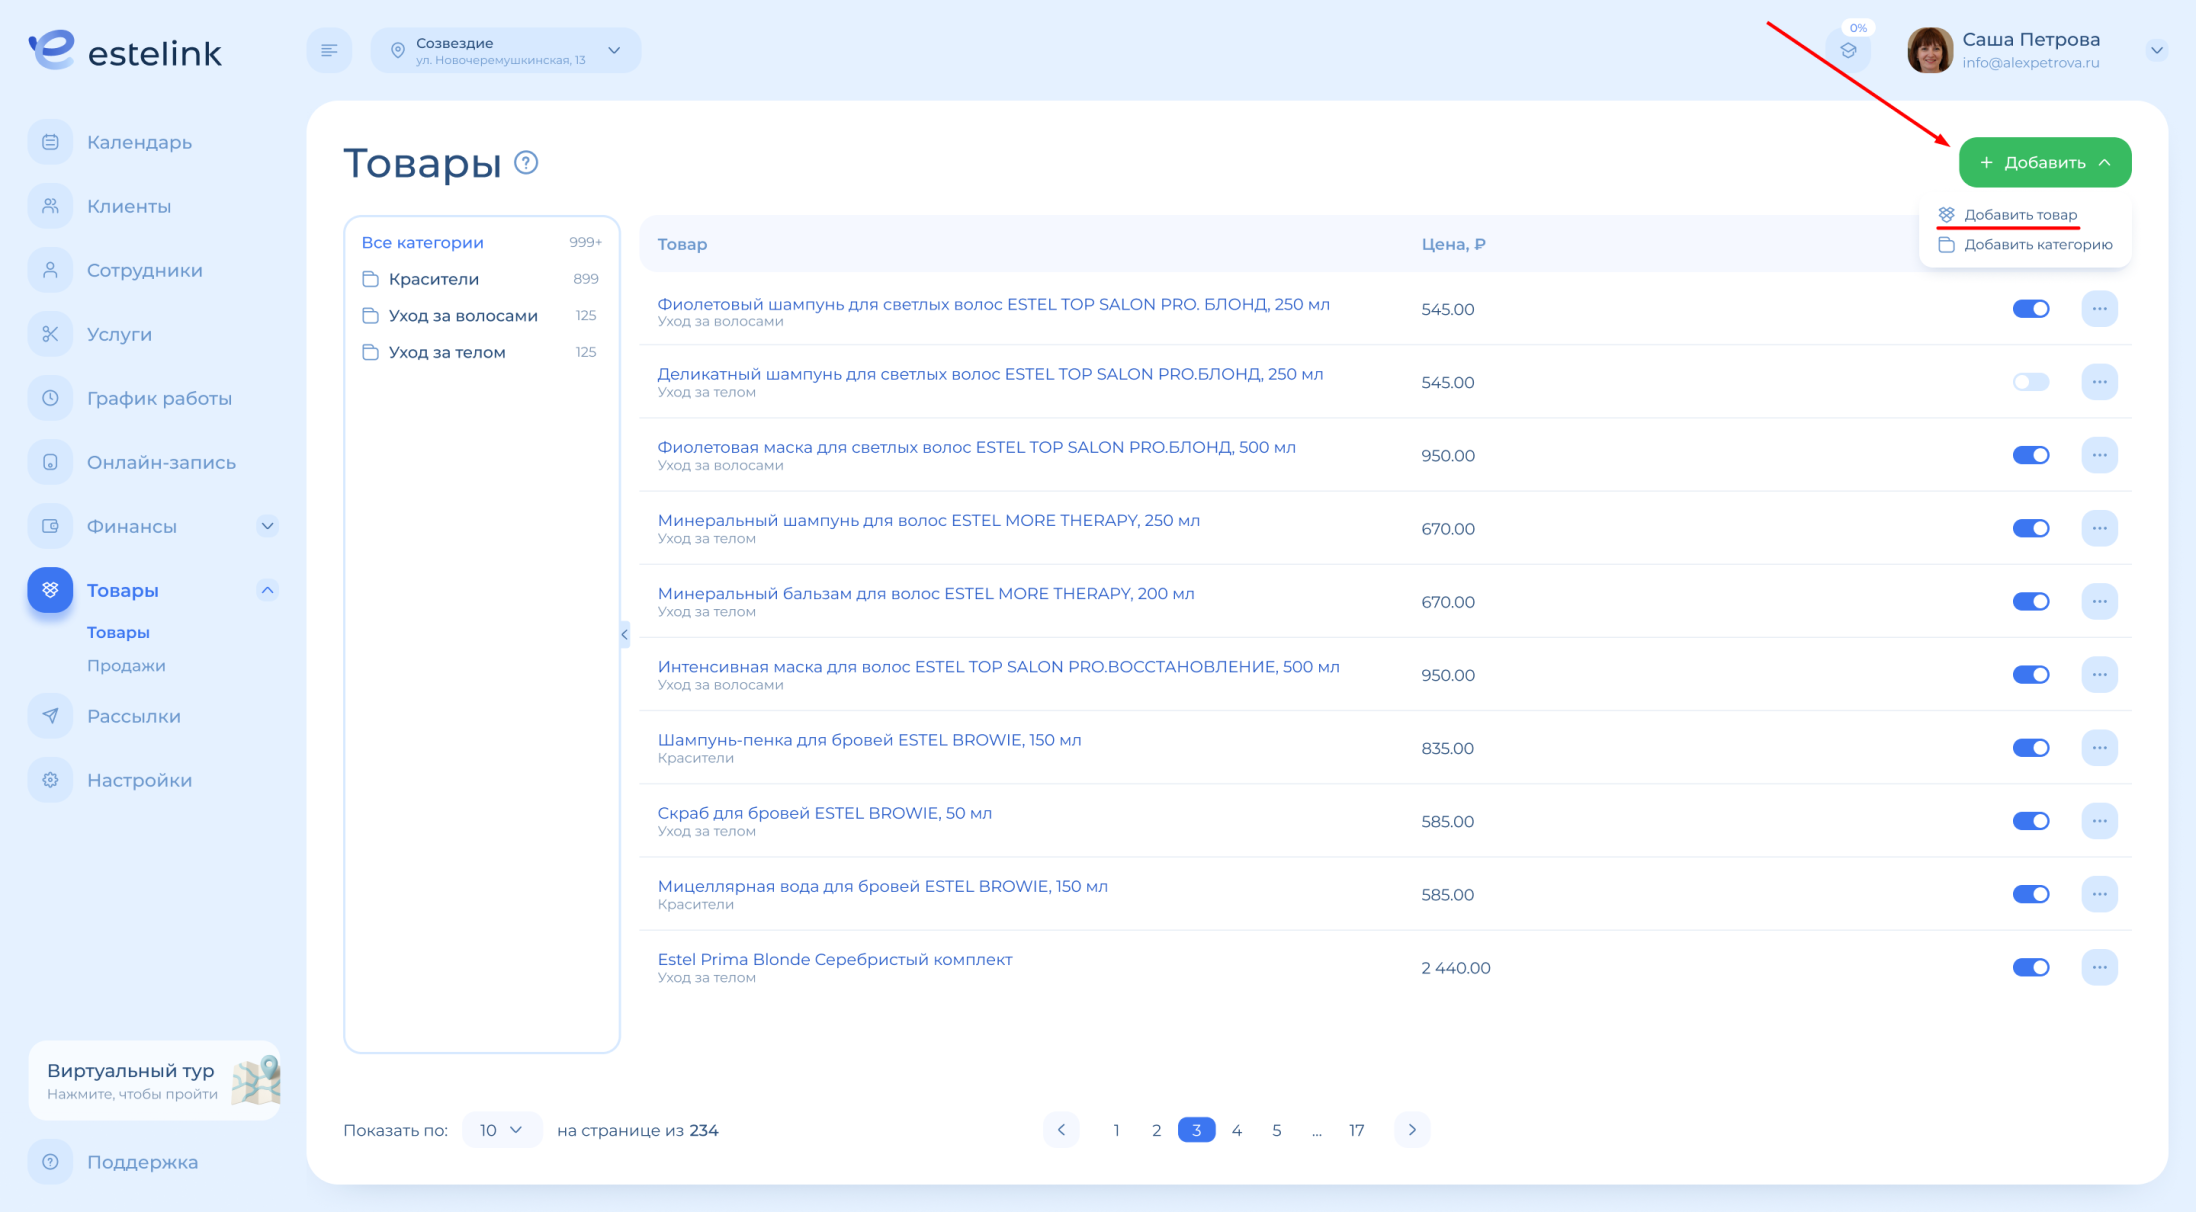The width and height of the screenshot is (2196, 1212).
Task: Start the Виртуальный тур card
Action: click(155, 1080)
